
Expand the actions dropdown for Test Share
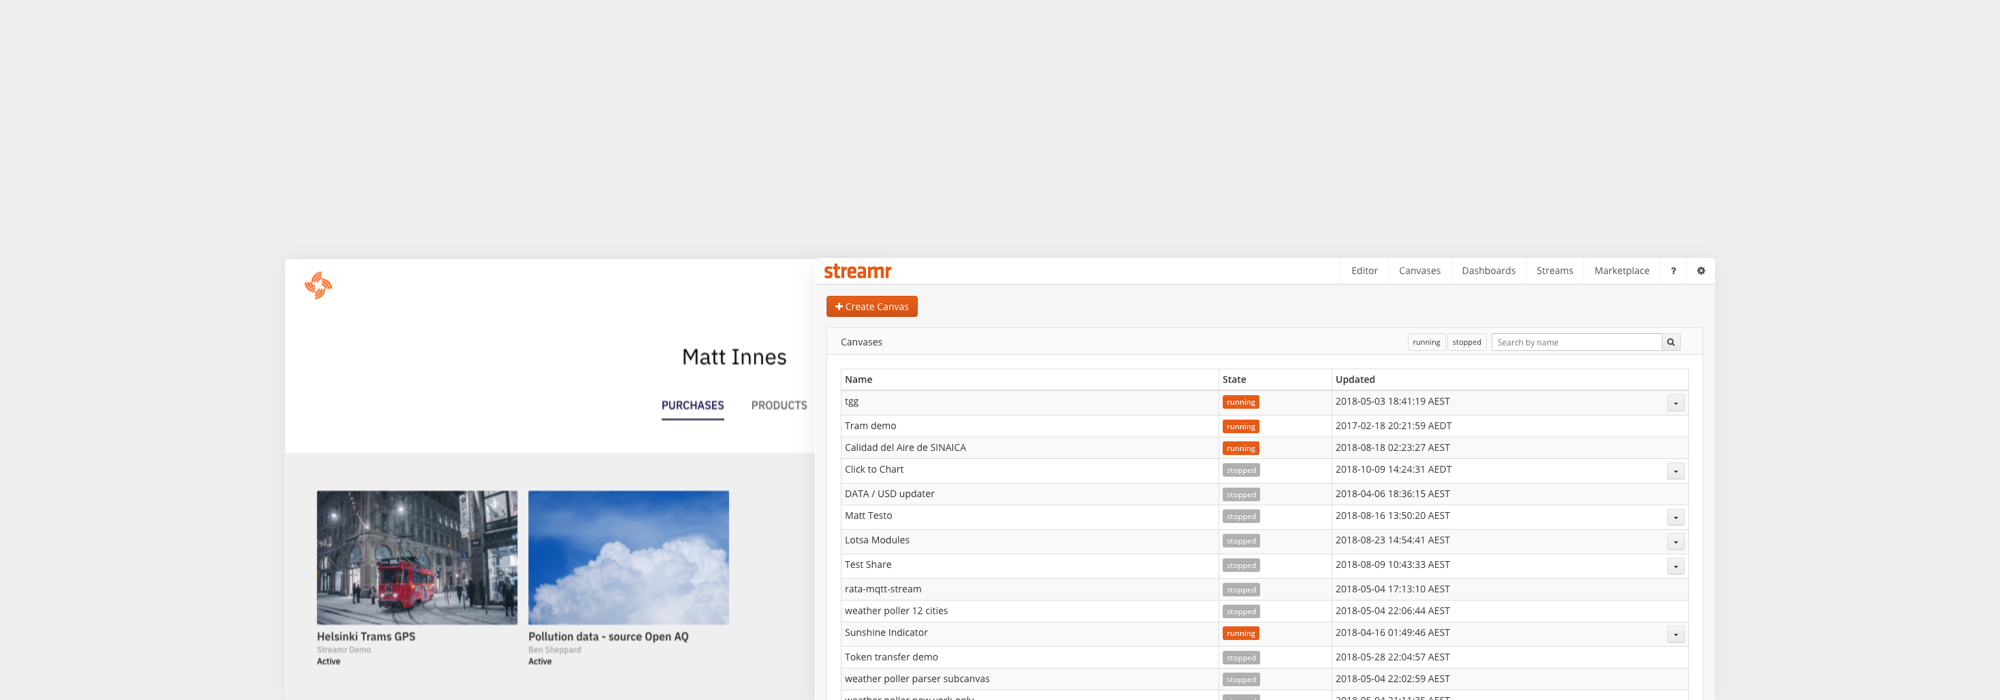1676,566
